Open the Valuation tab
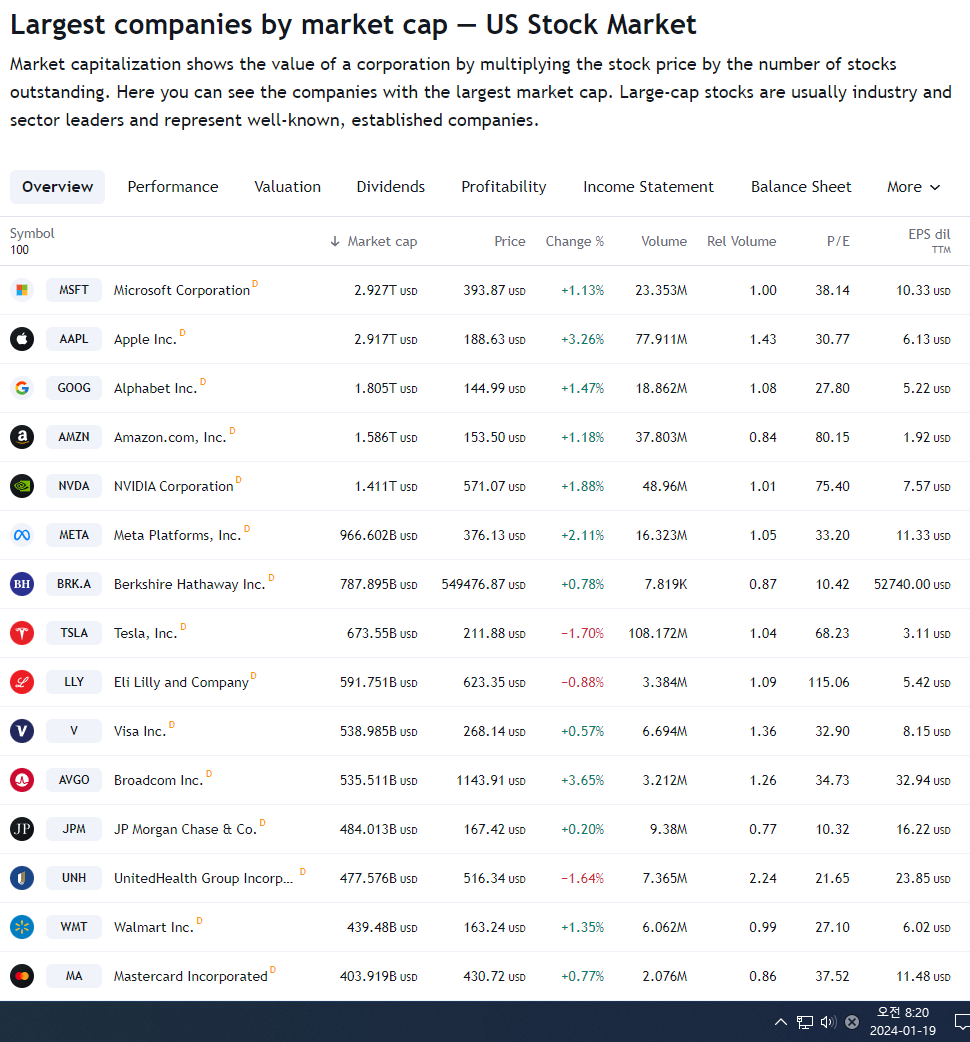The width and height of the screenshot is (970, 1042). [x=288, y=187]
